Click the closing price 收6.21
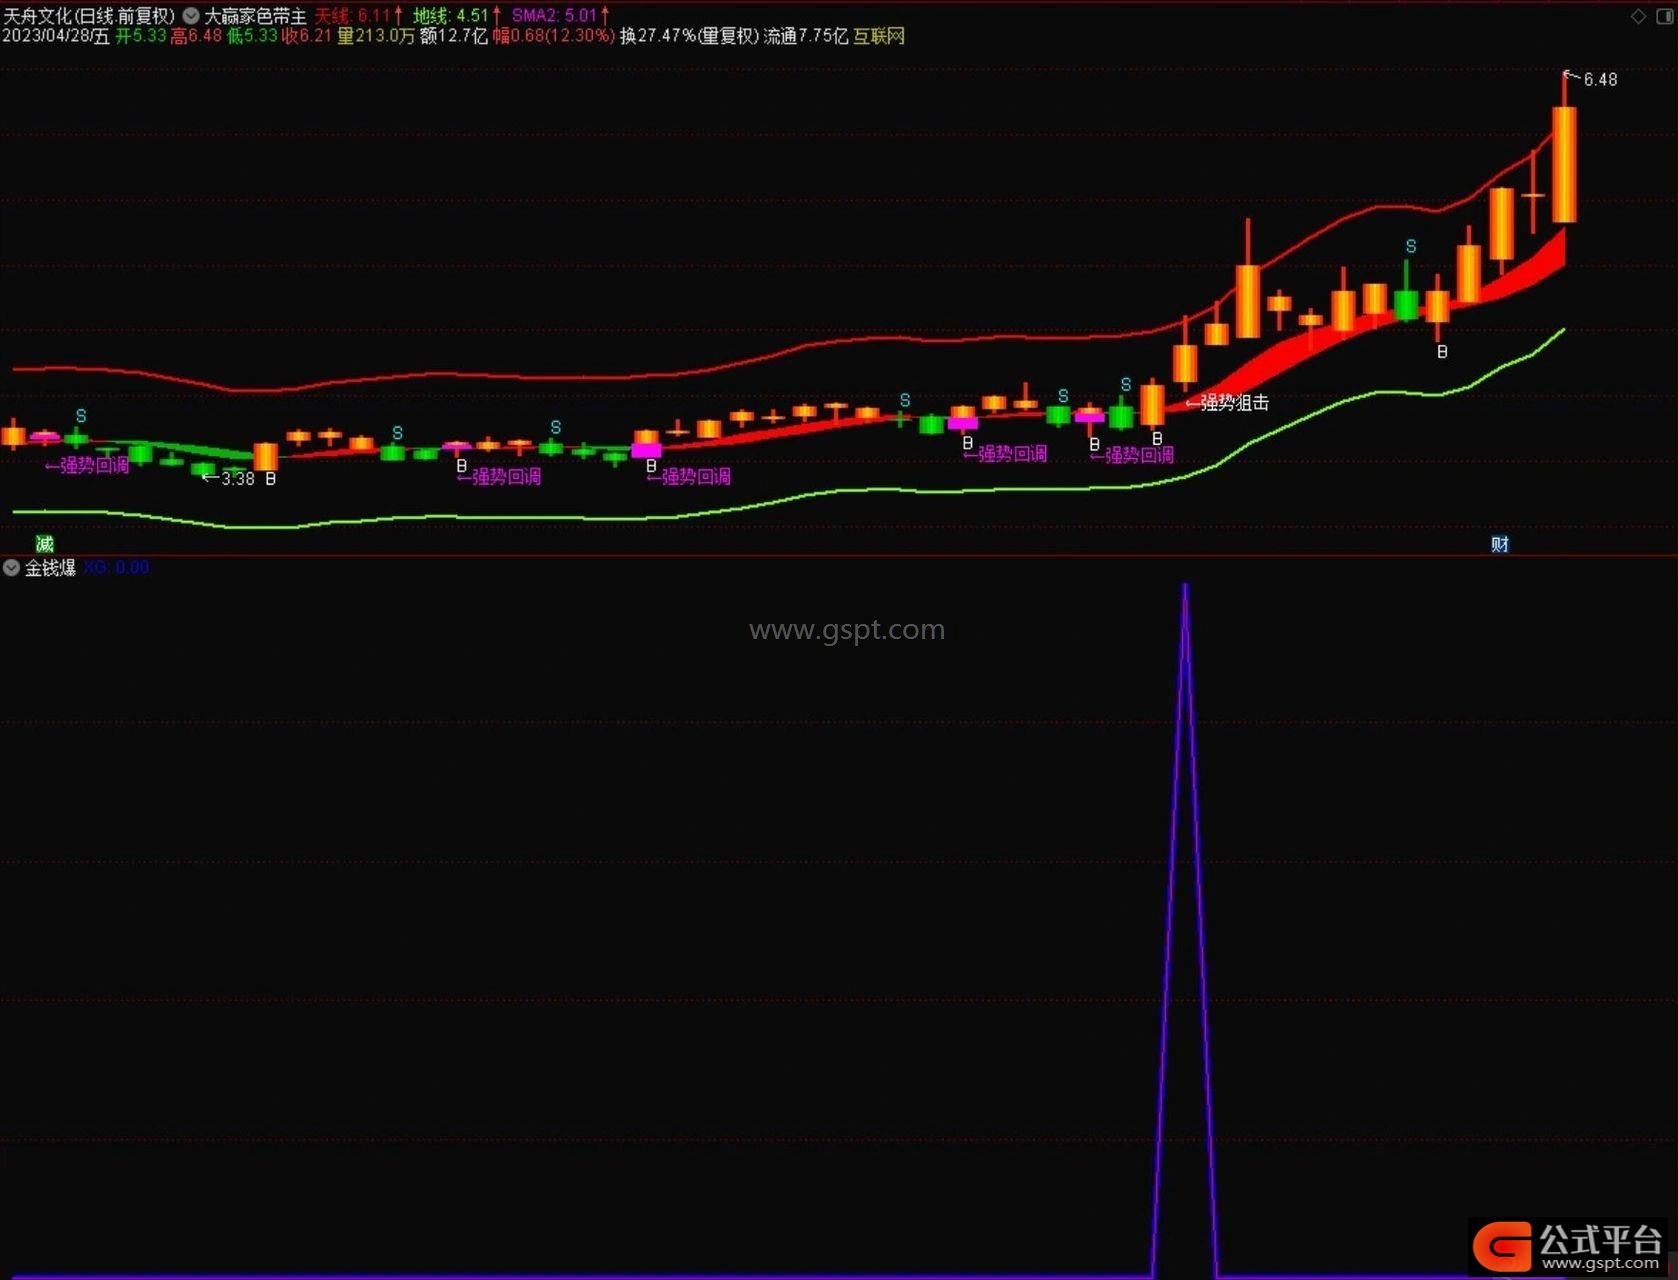This screenshot has height=1280, width=1678. click(307, 36)
